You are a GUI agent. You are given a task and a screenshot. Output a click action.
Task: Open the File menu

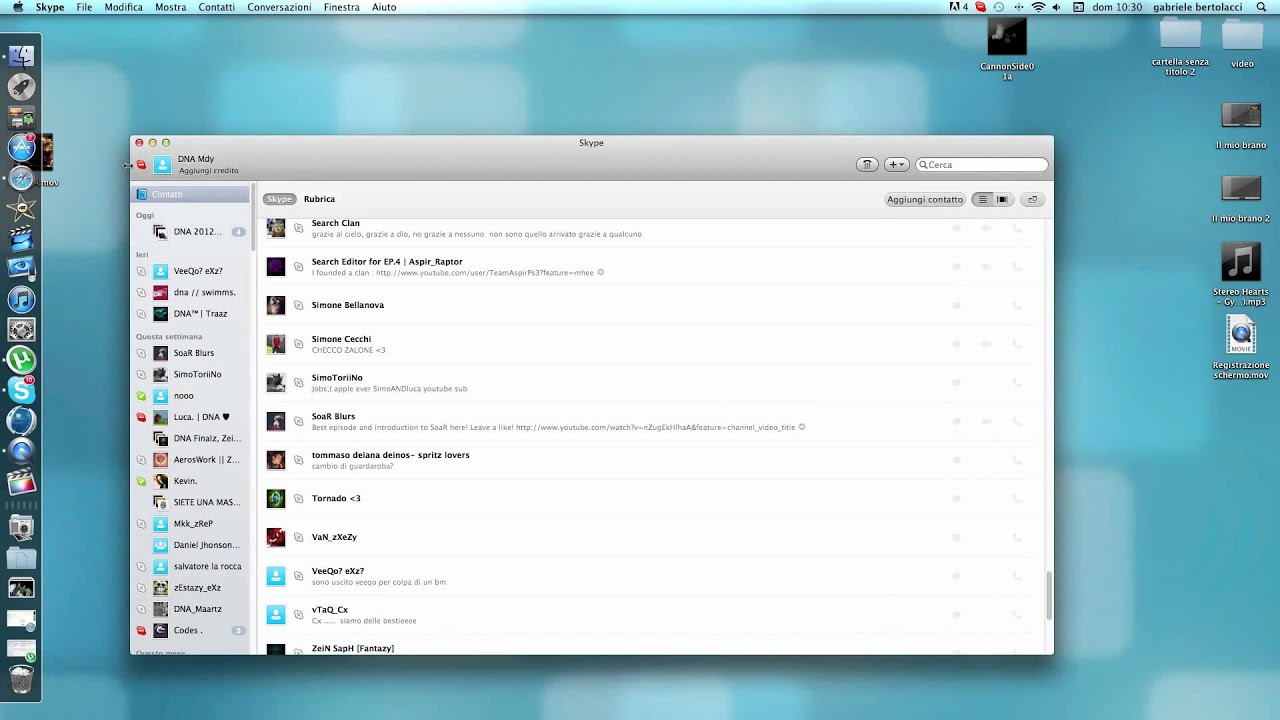tap(84, 7)
